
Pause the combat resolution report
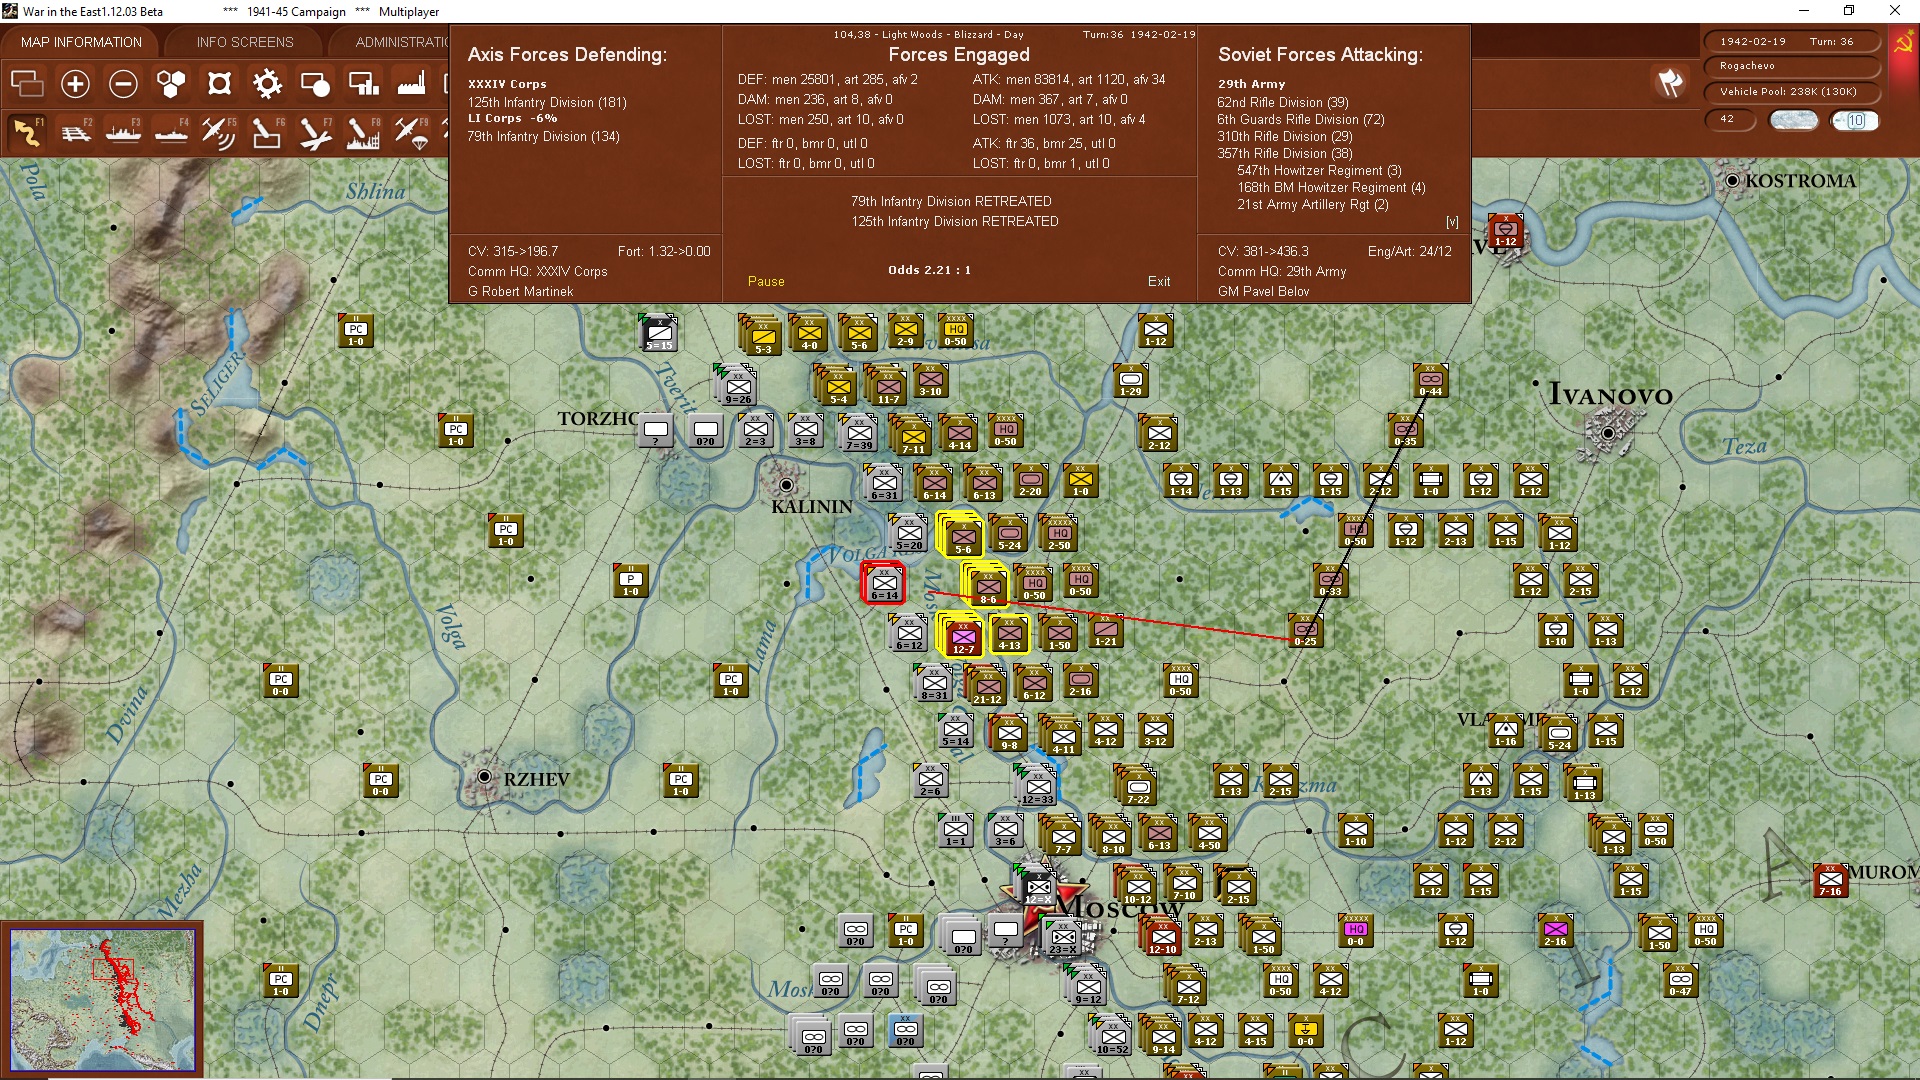766,282
